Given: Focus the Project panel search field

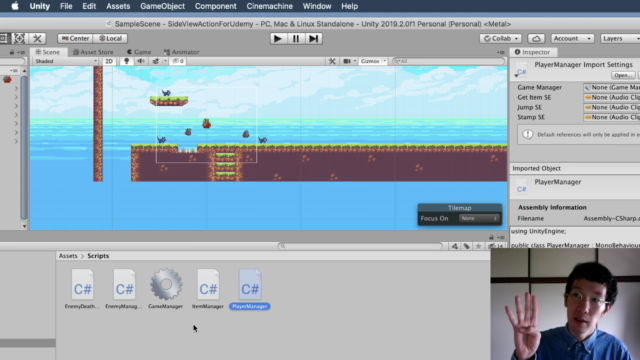Looking at the screenshot, I should (360, 246).
